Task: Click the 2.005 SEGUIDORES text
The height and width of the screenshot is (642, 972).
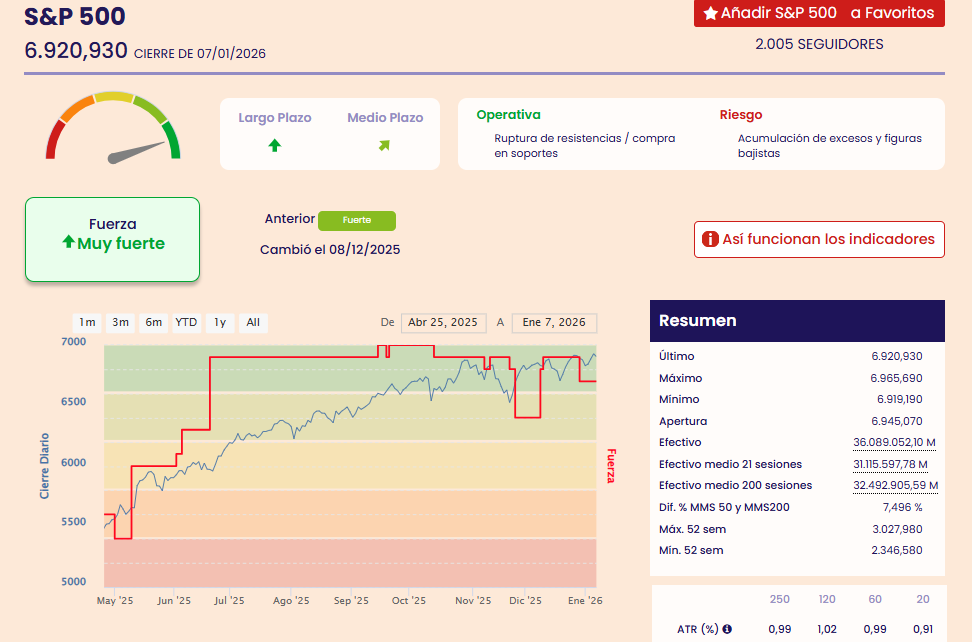Action: coord(819,45)
